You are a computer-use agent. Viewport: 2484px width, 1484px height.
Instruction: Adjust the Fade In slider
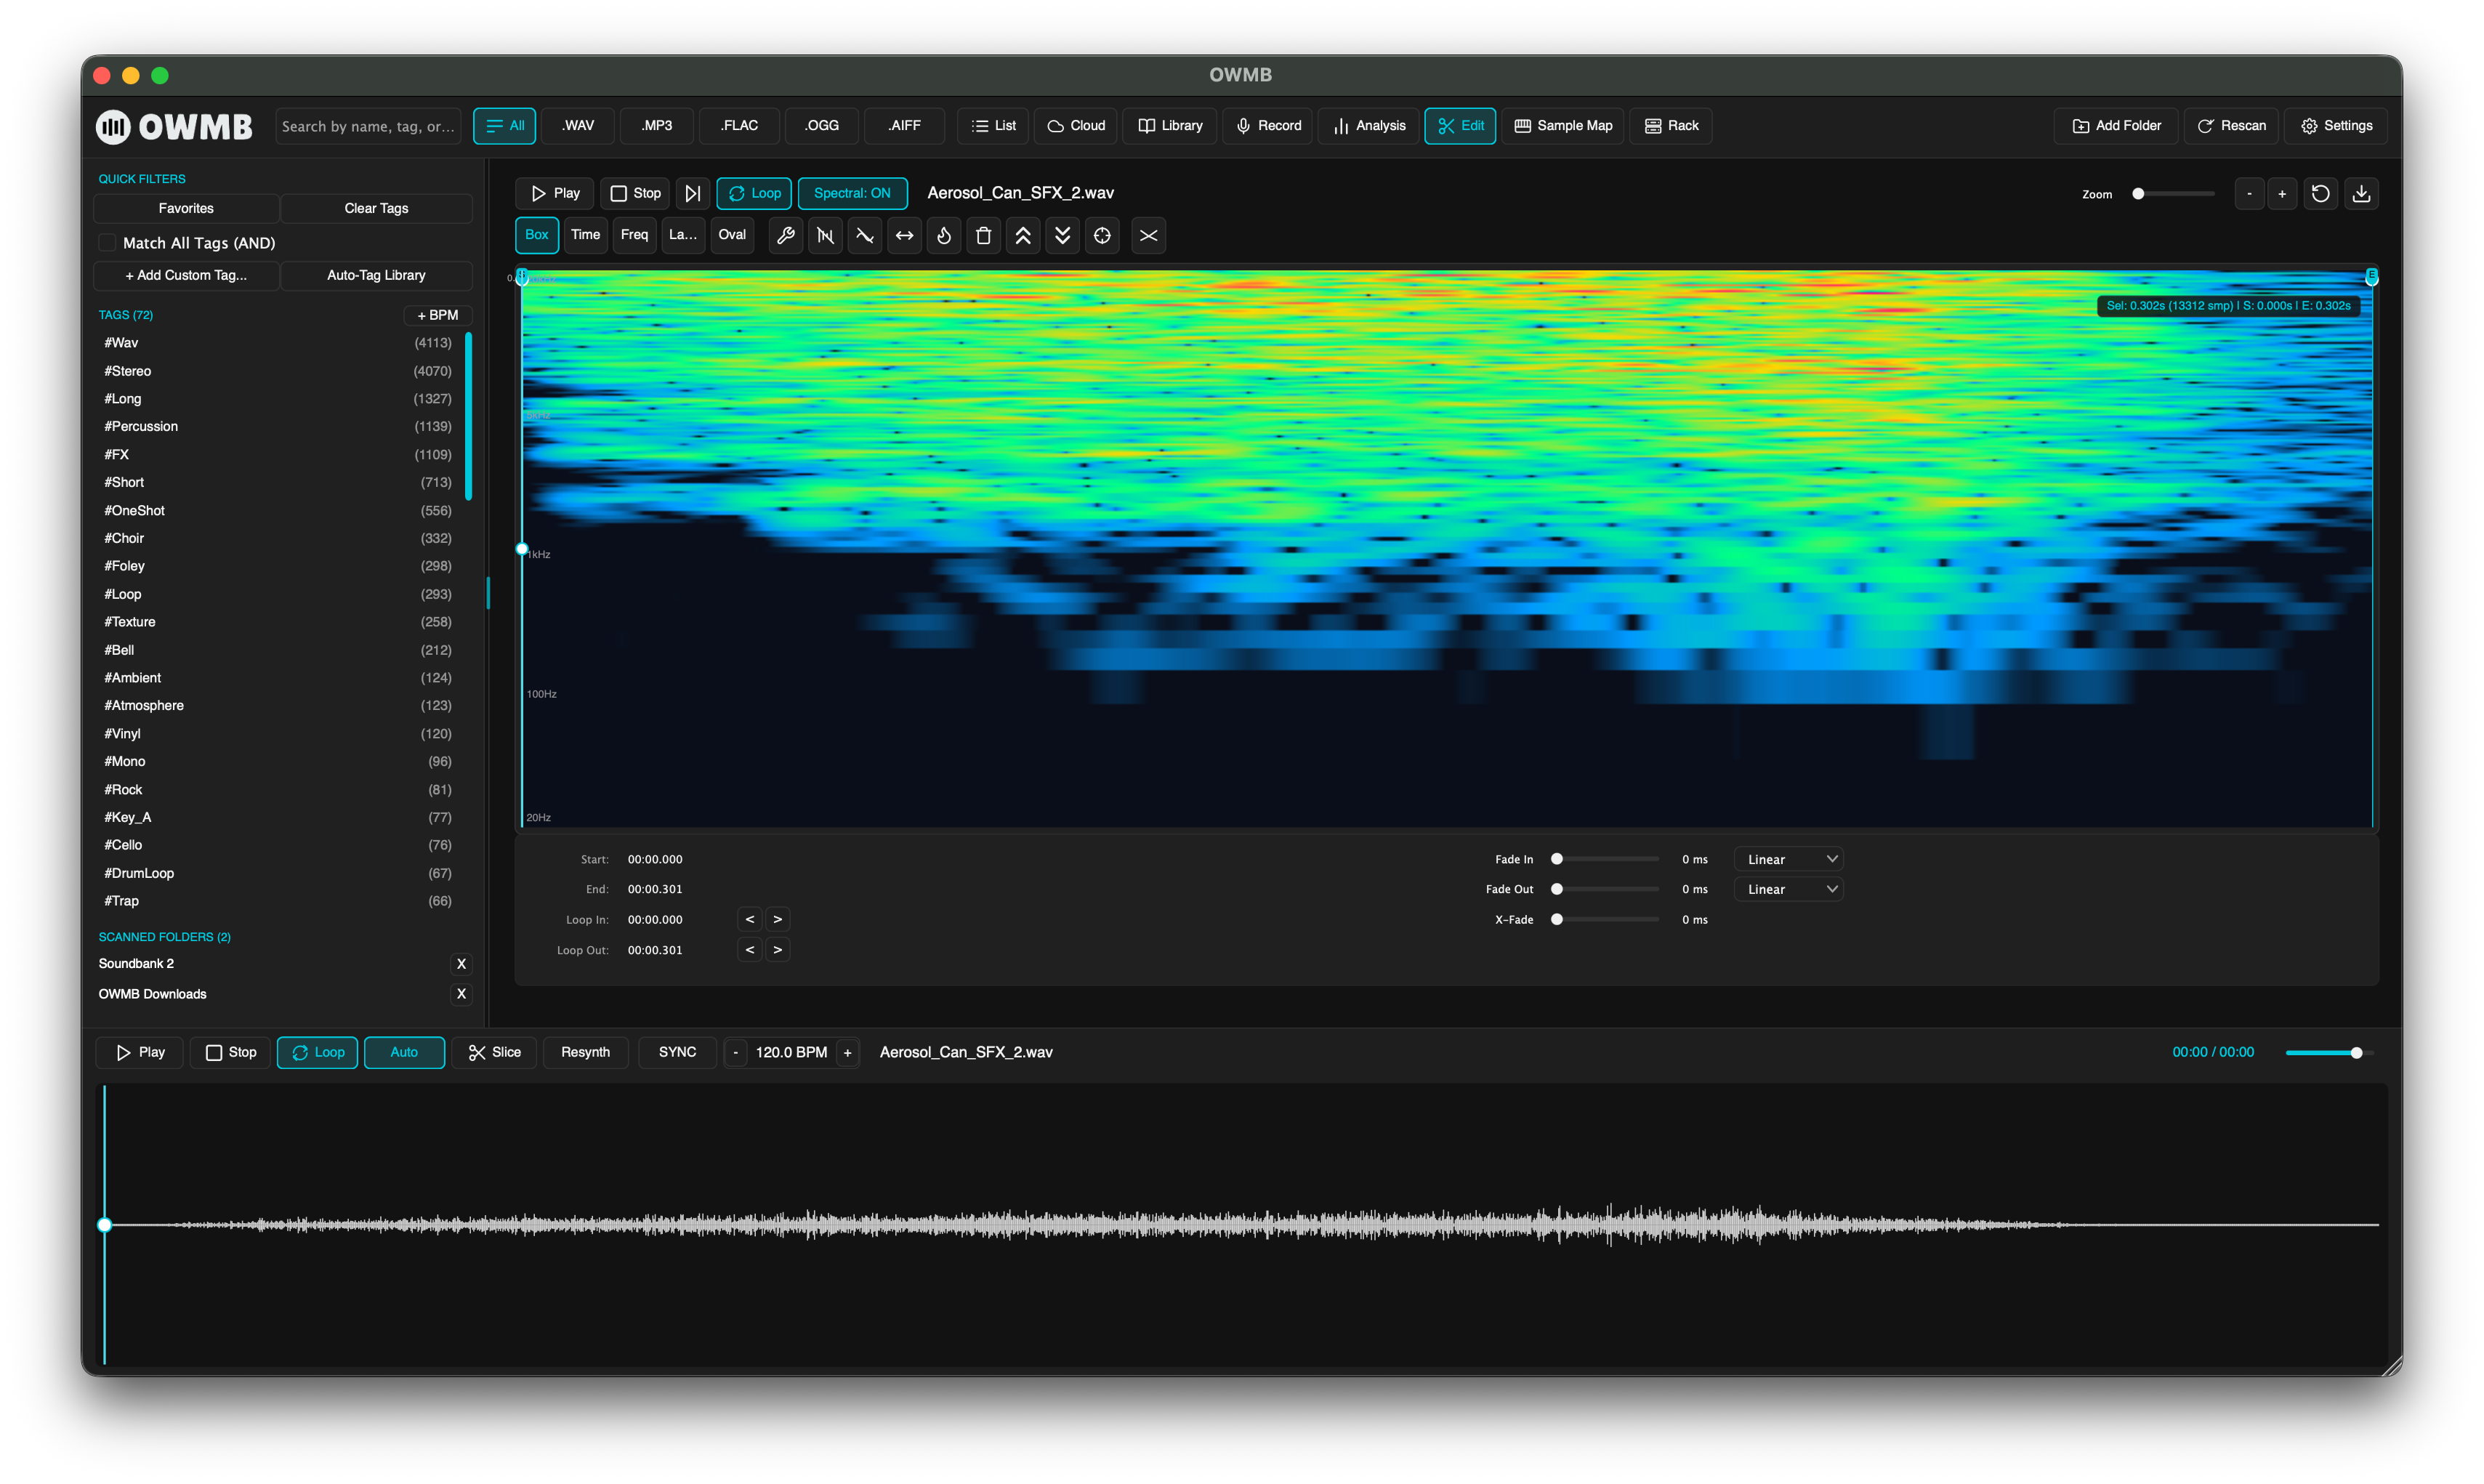(1606, 859)
